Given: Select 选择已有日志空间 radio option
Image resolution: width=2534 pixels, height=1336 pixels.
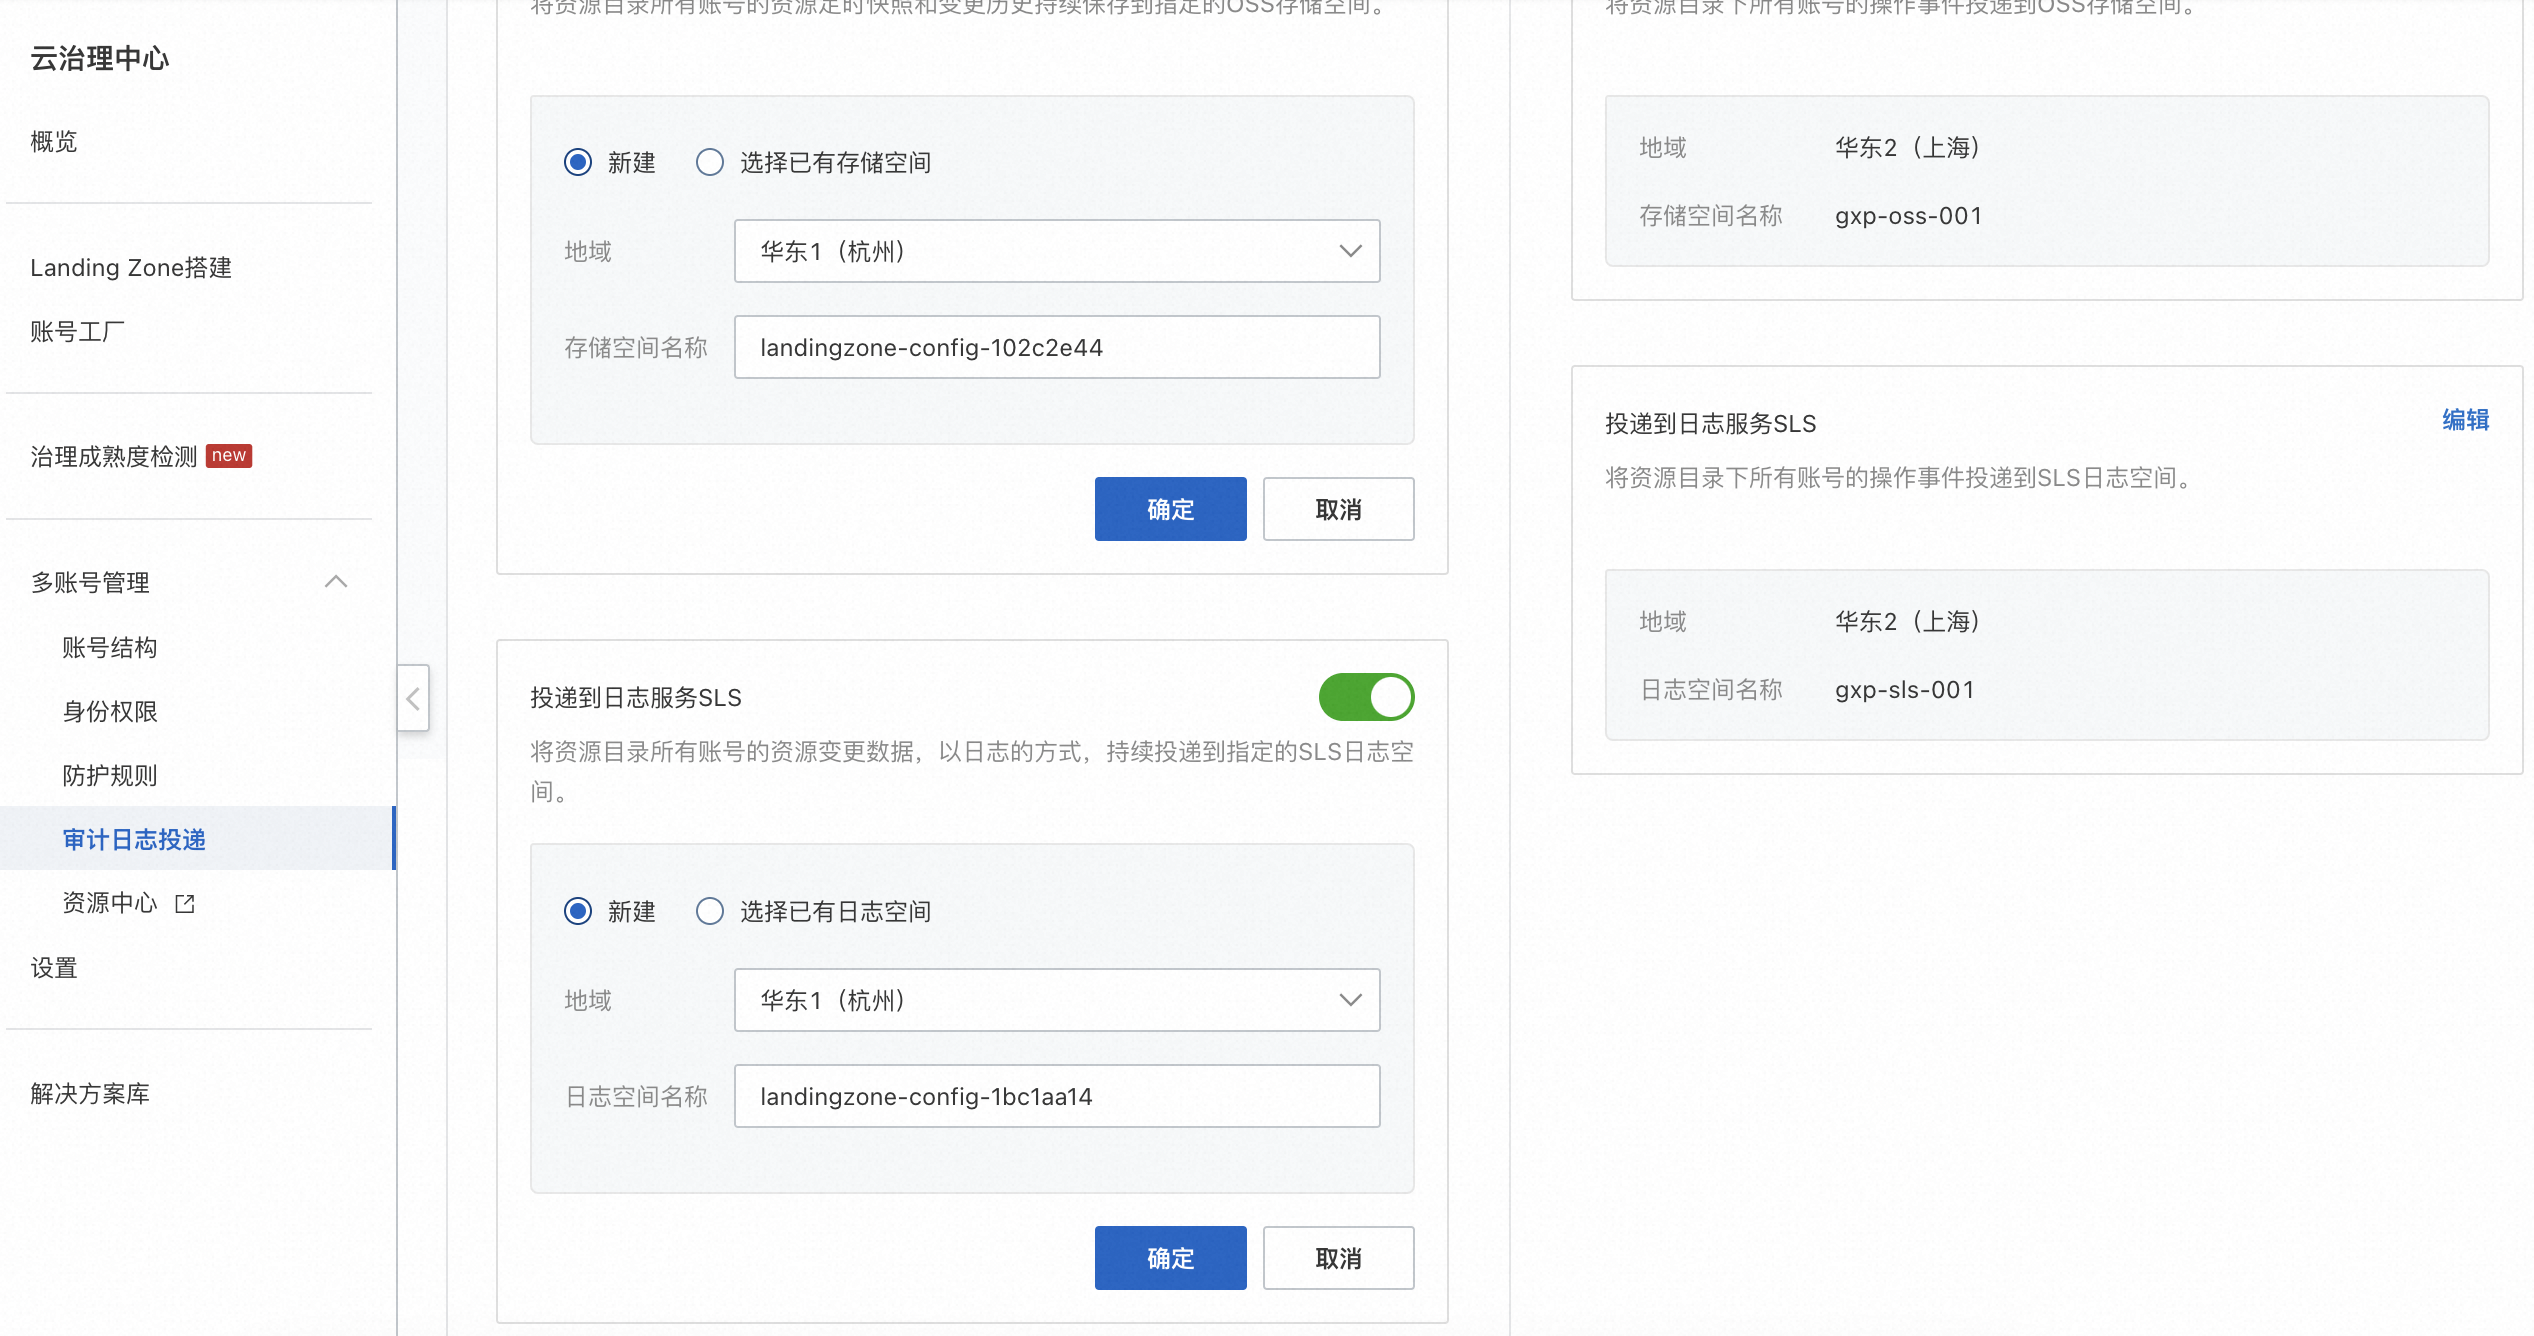Looking at the screenshot, I should (710, 911).
